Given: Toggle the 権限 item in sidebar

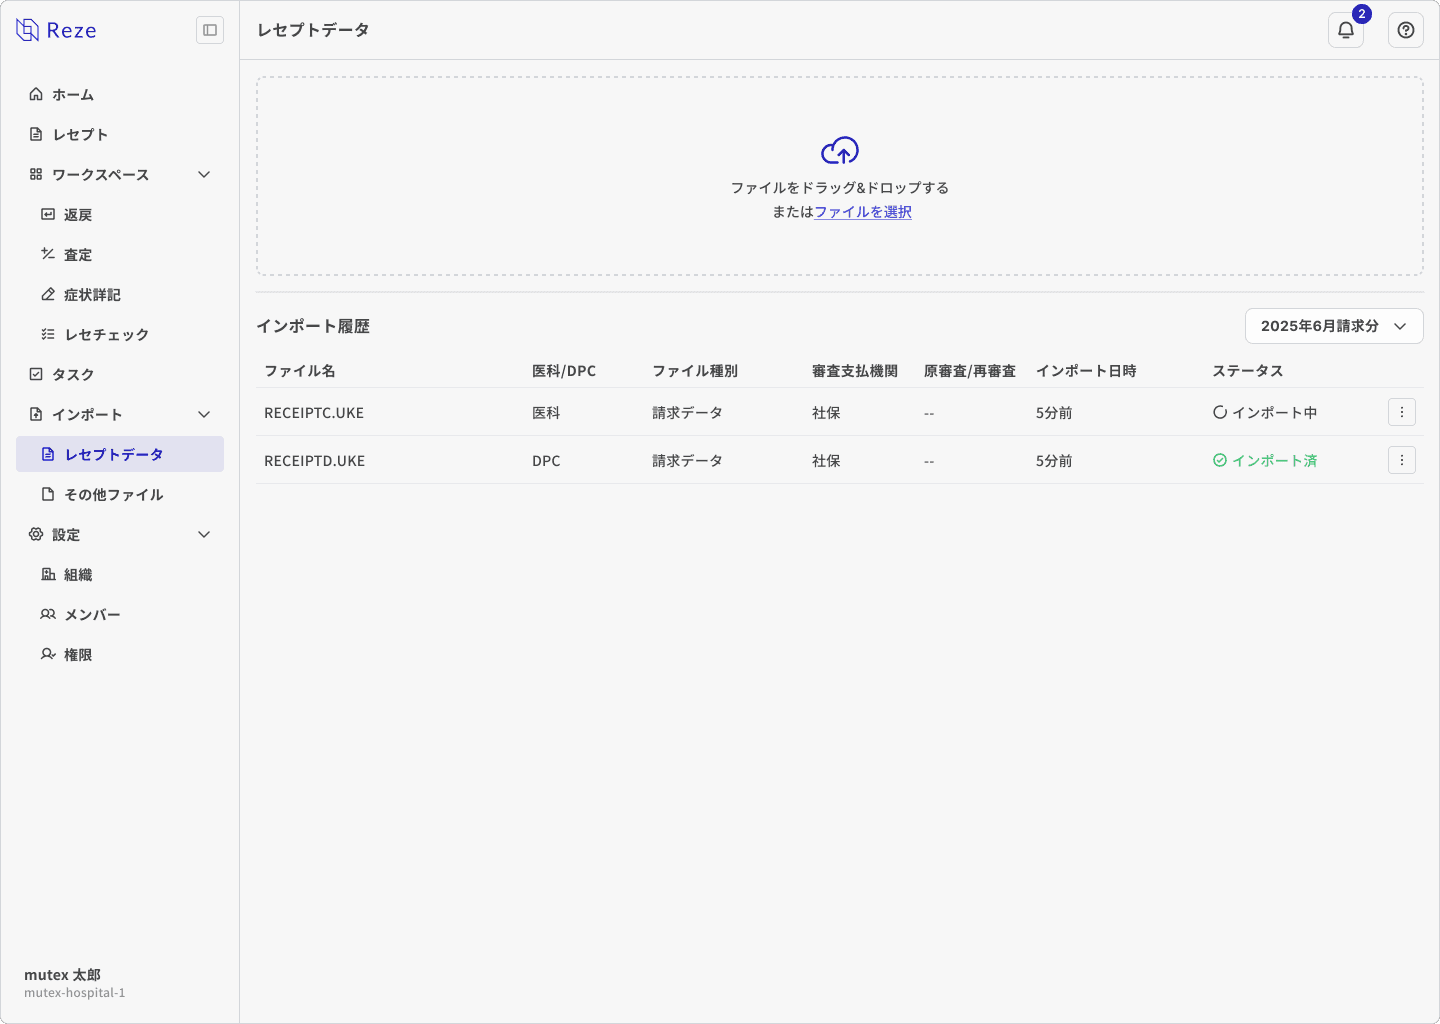Looking at the screenshot, I should coord(80,654).
